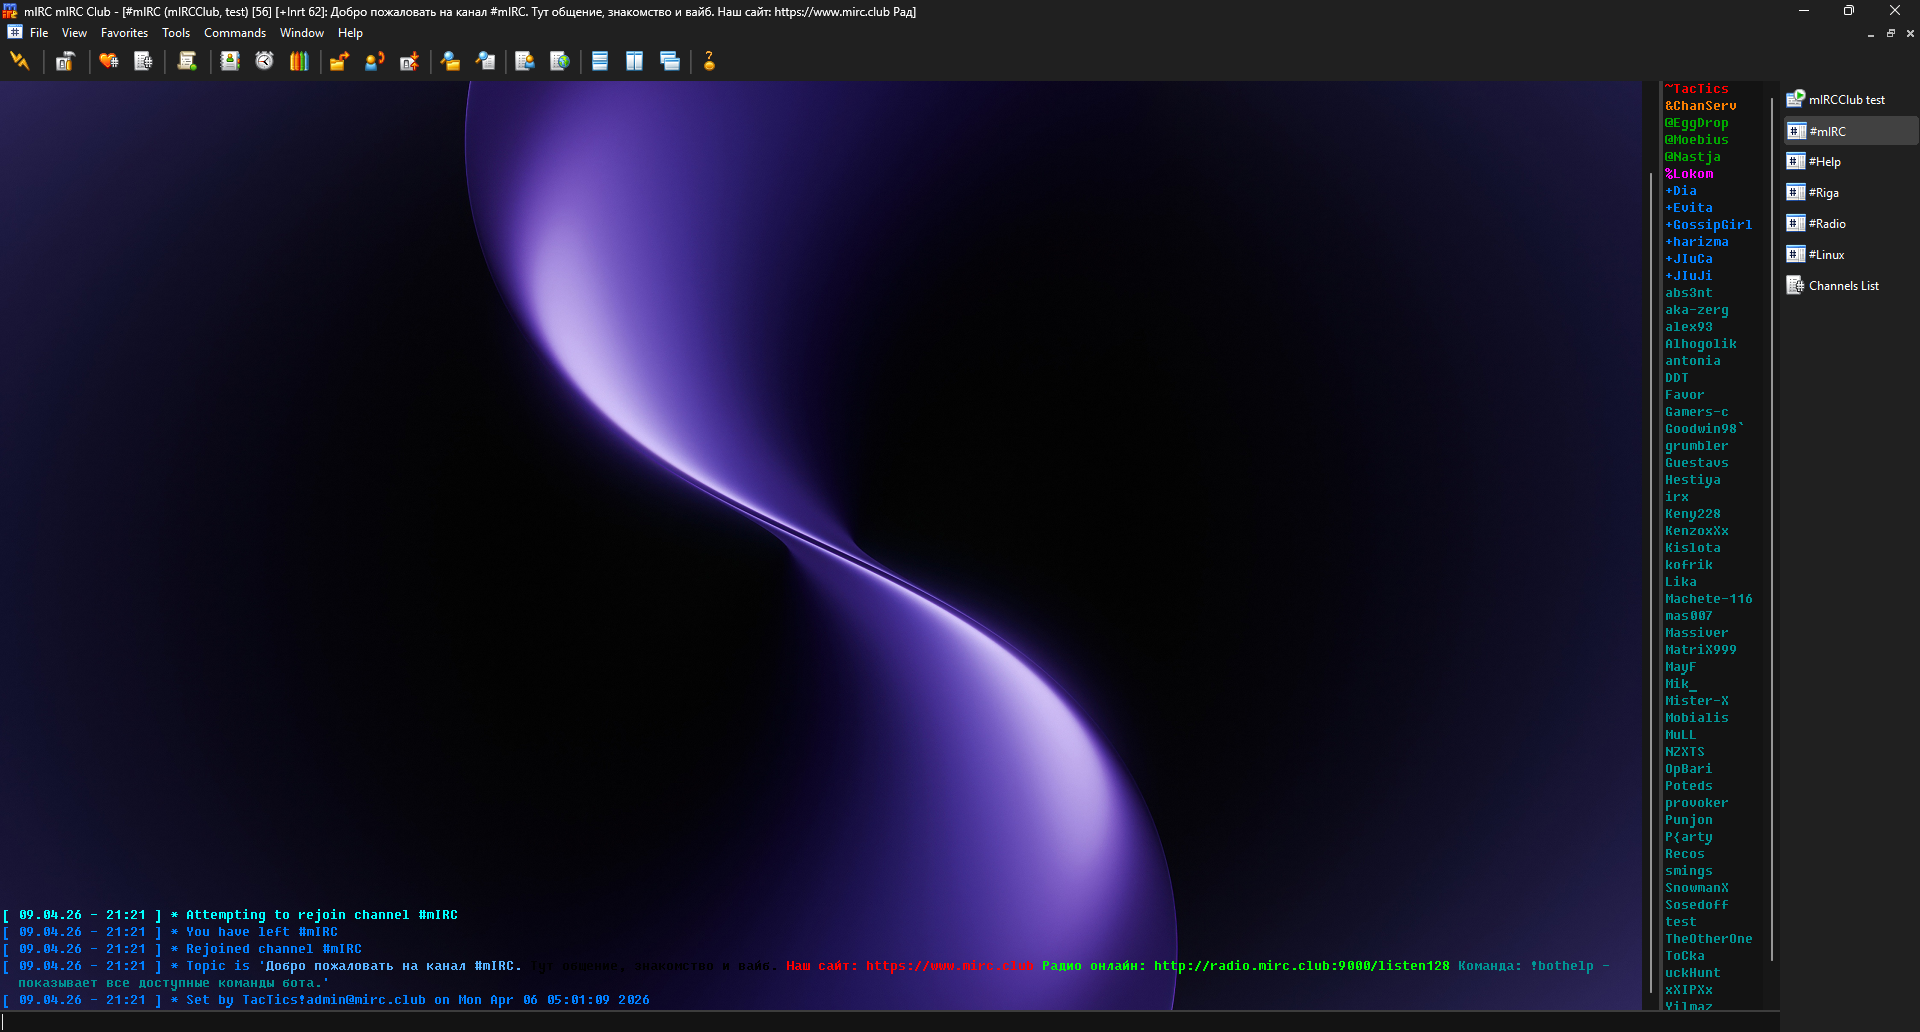
Task: Click the Connect lightning bolt toolbar icon
Action: tap(19, 62)
